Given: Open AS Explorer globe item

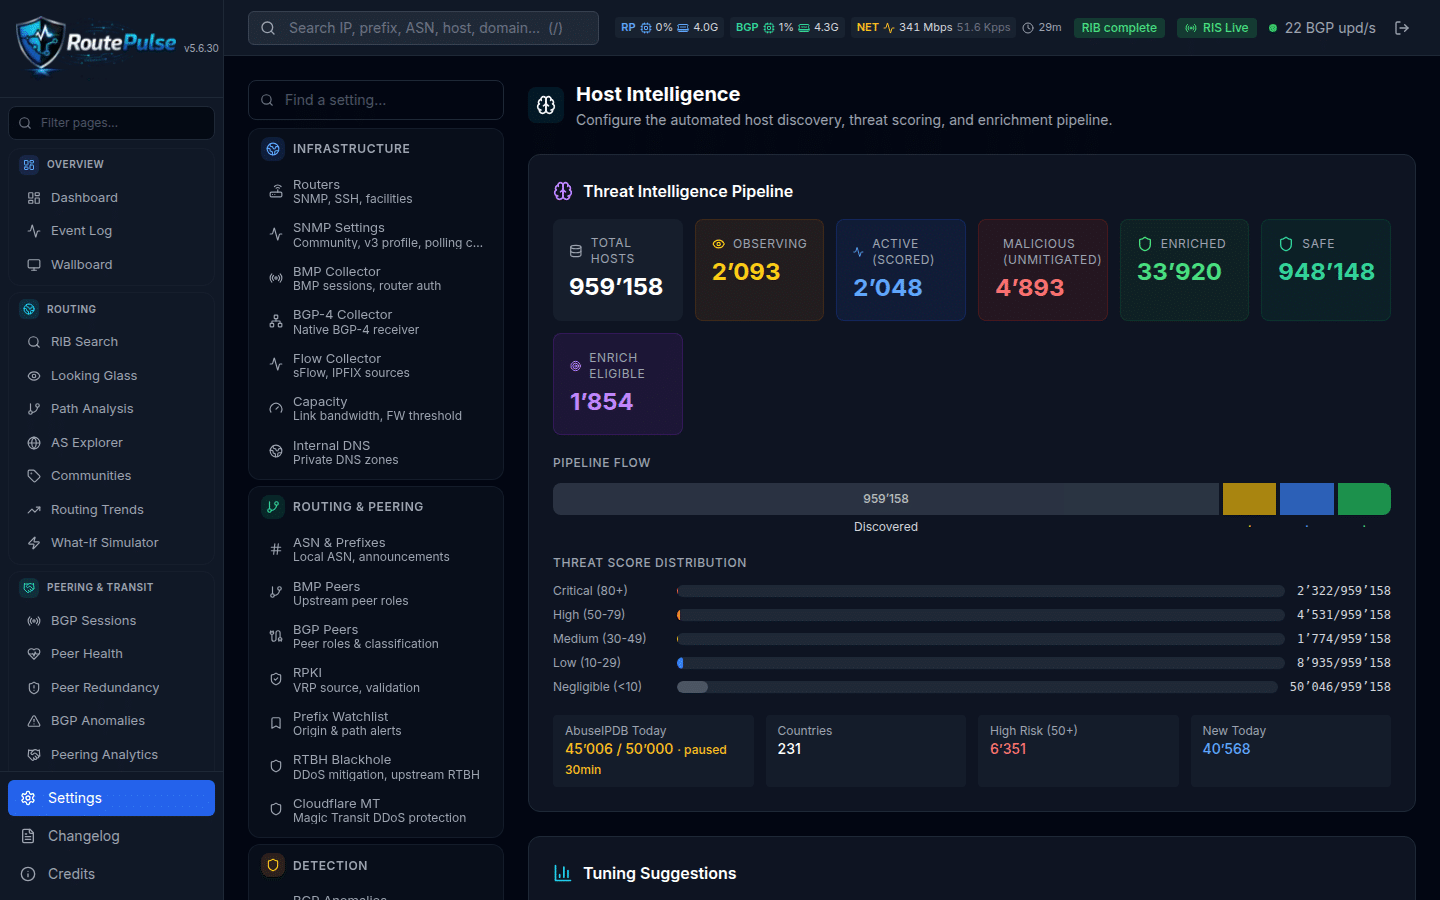Looking at the screenshot, I should pos(111,443).
